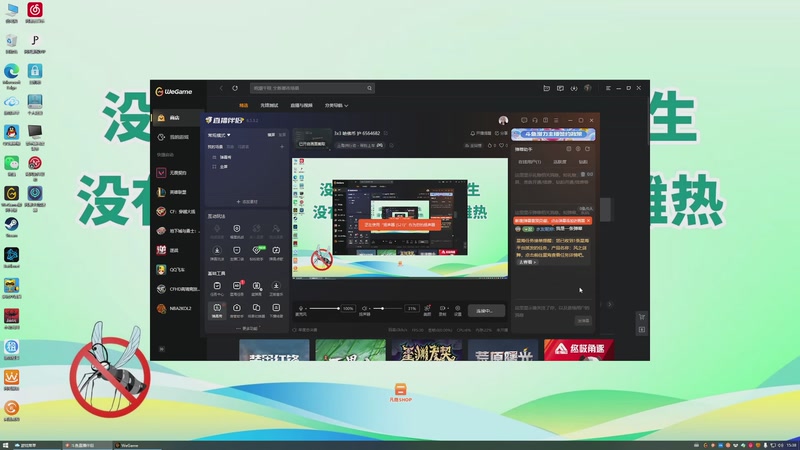Expand 更多功能 at bottom of tools
Image resolution: width=800 pixels, height=450 pixels.
pyautogui.click(x=248, y=329)
